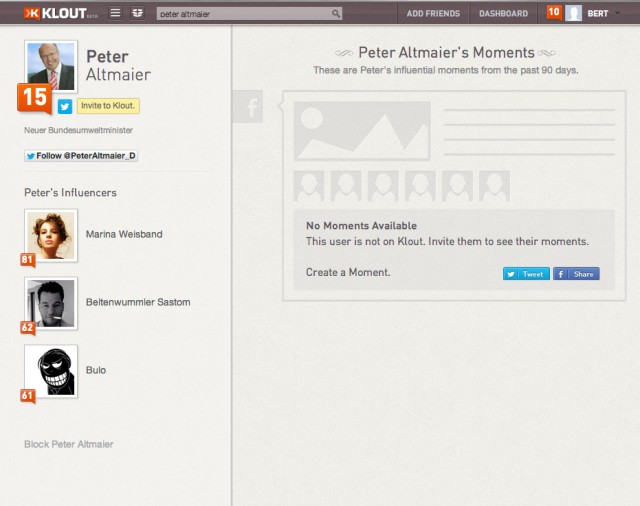Screen dimensions: 640x506
Task: Click the orange score 10 badge in header
Action: point(553,13)
